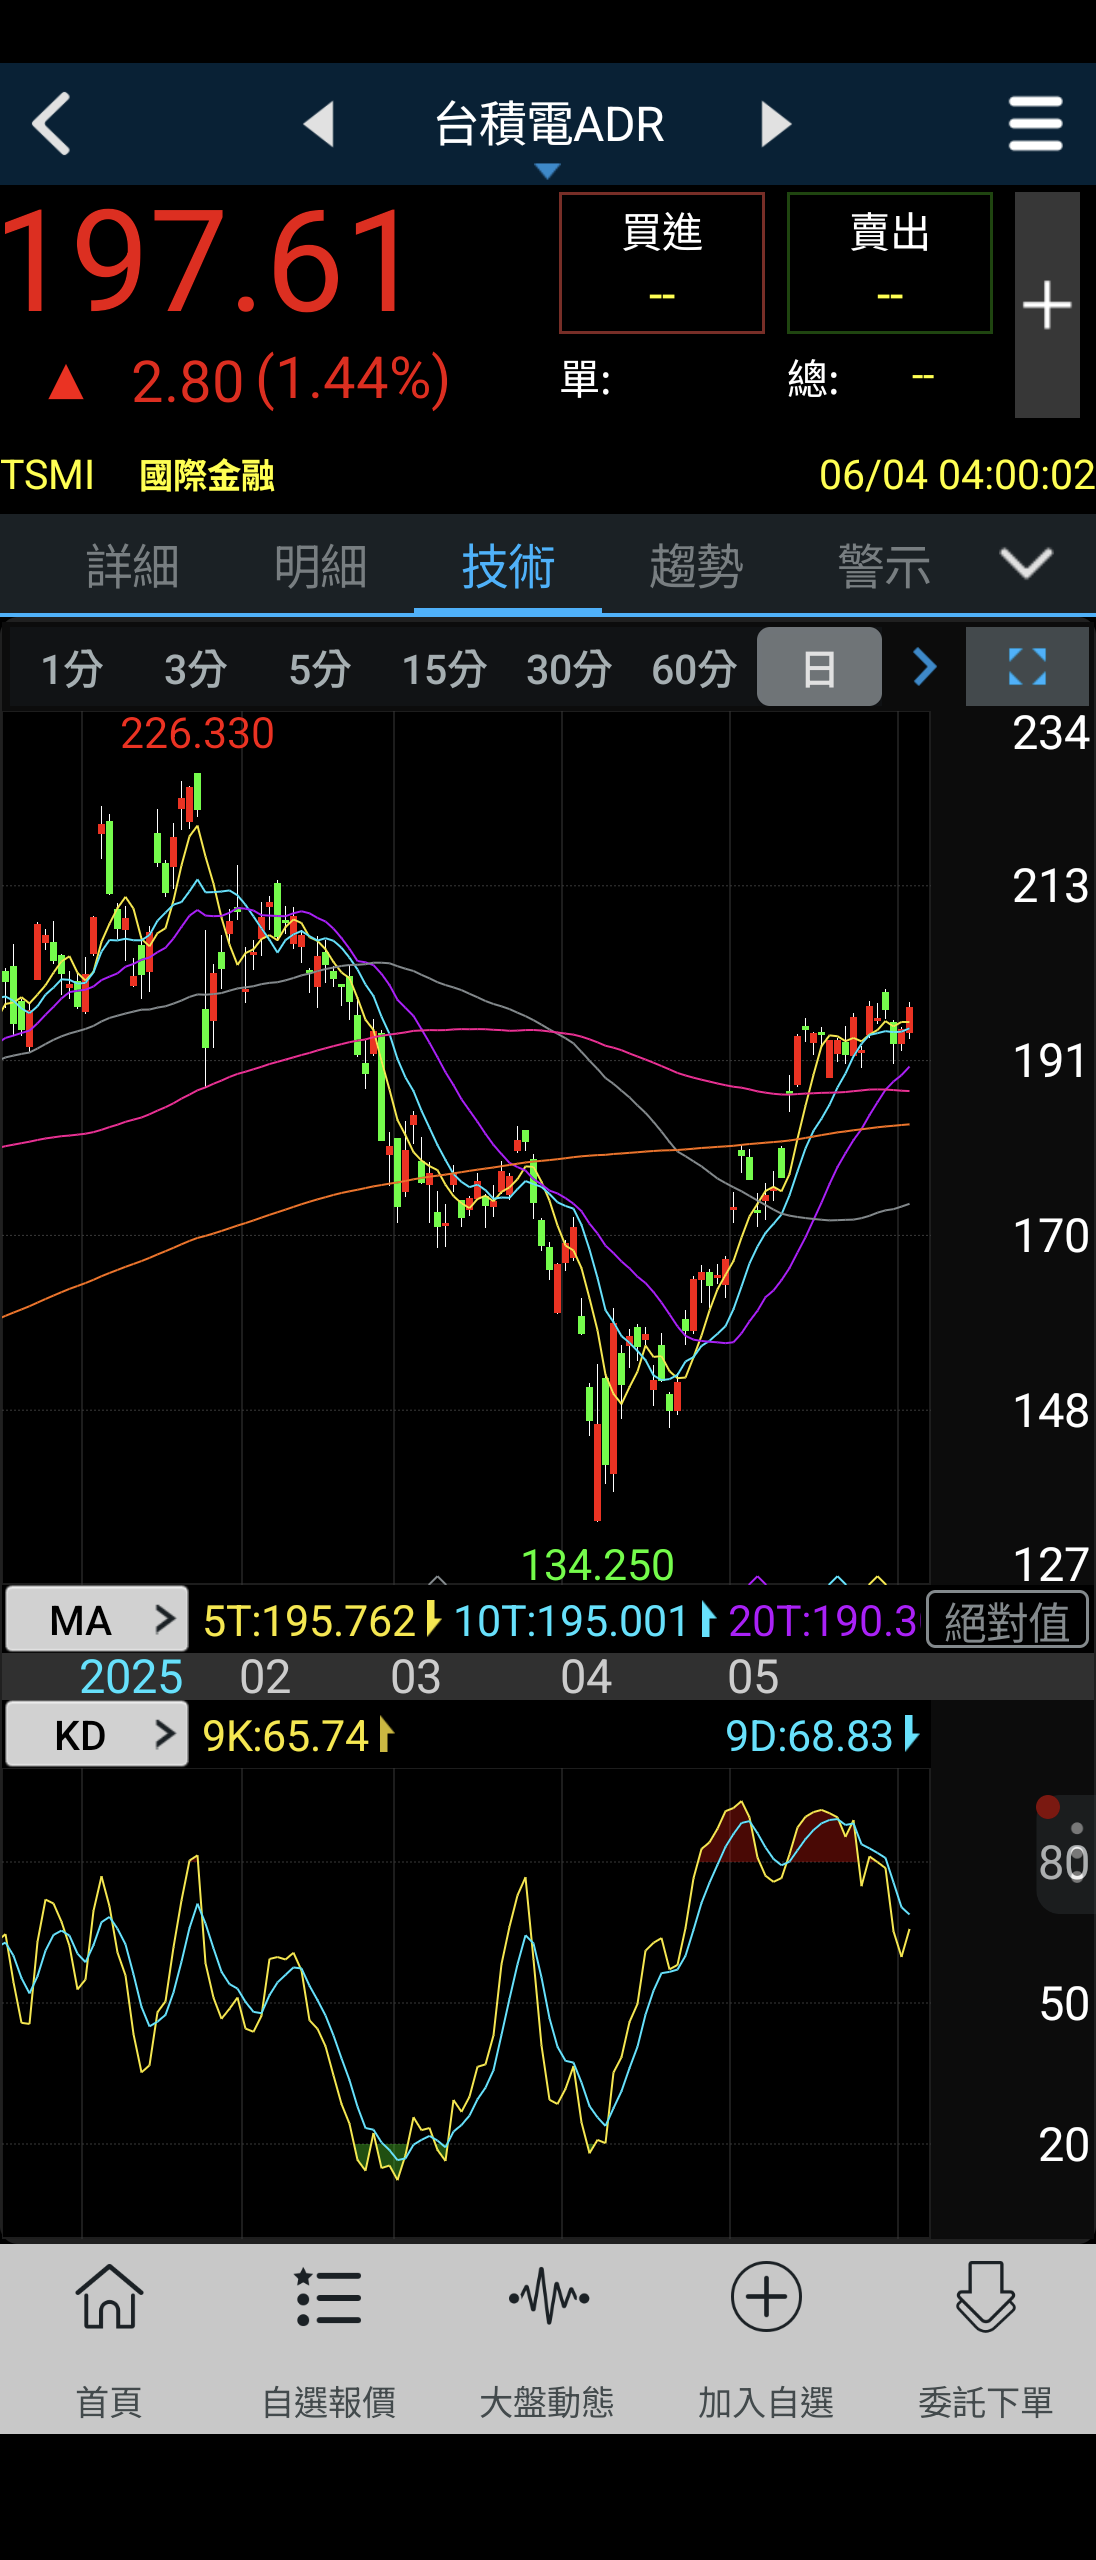Open 自選報價 watchlist quotes
Viewport: 1096px width, 2560px height.
pyautogui.click(x=328, y=2340)
